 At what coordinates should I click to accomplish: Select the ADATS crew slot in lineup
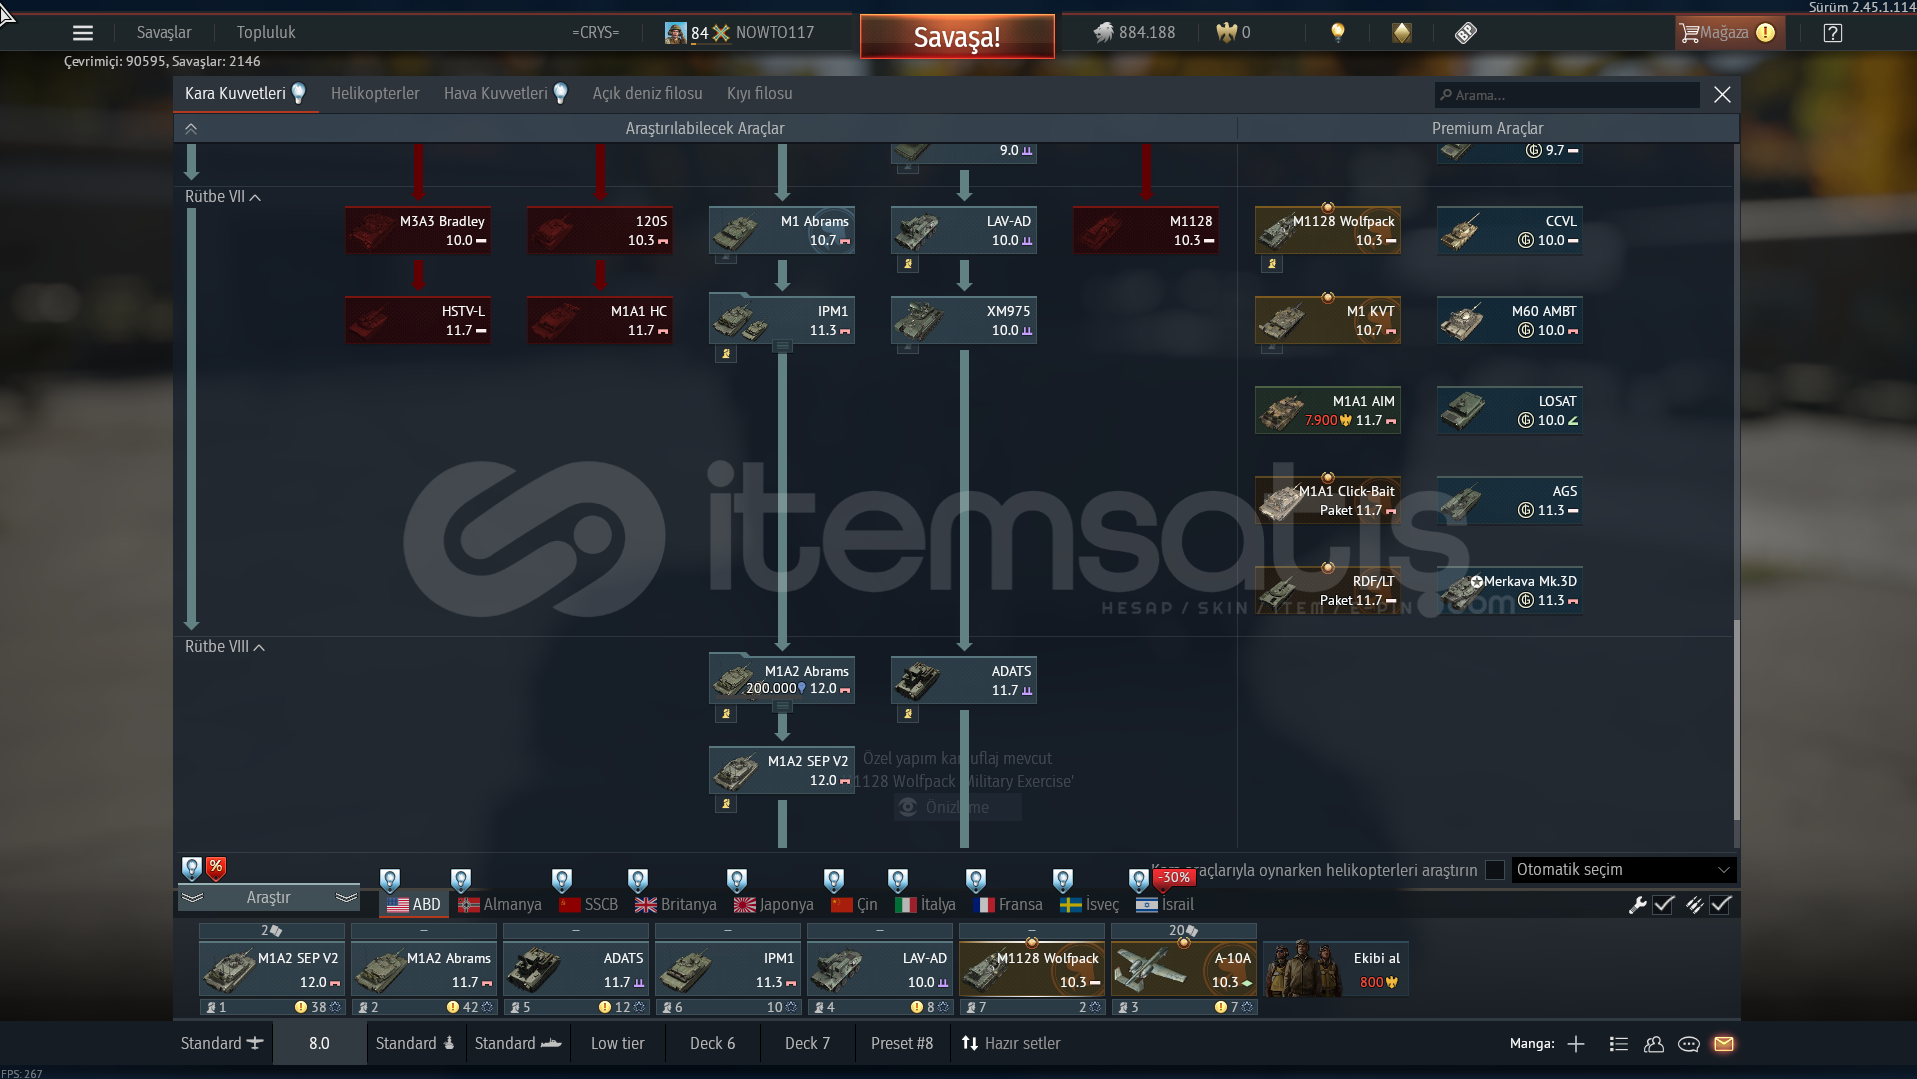(576, 969)
